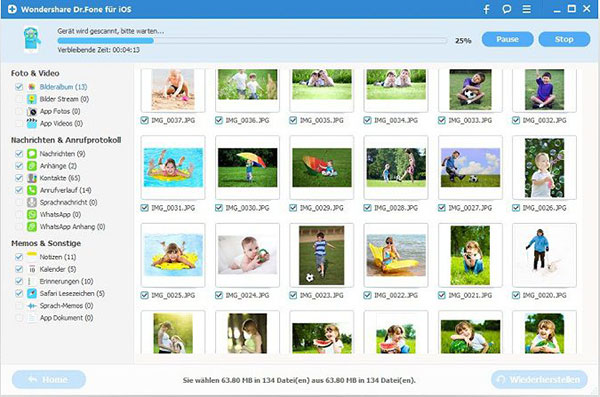600x397 pixels.
Task: Open the IMG_0020.JPG snow thumbnail
Action: point(544,255)
